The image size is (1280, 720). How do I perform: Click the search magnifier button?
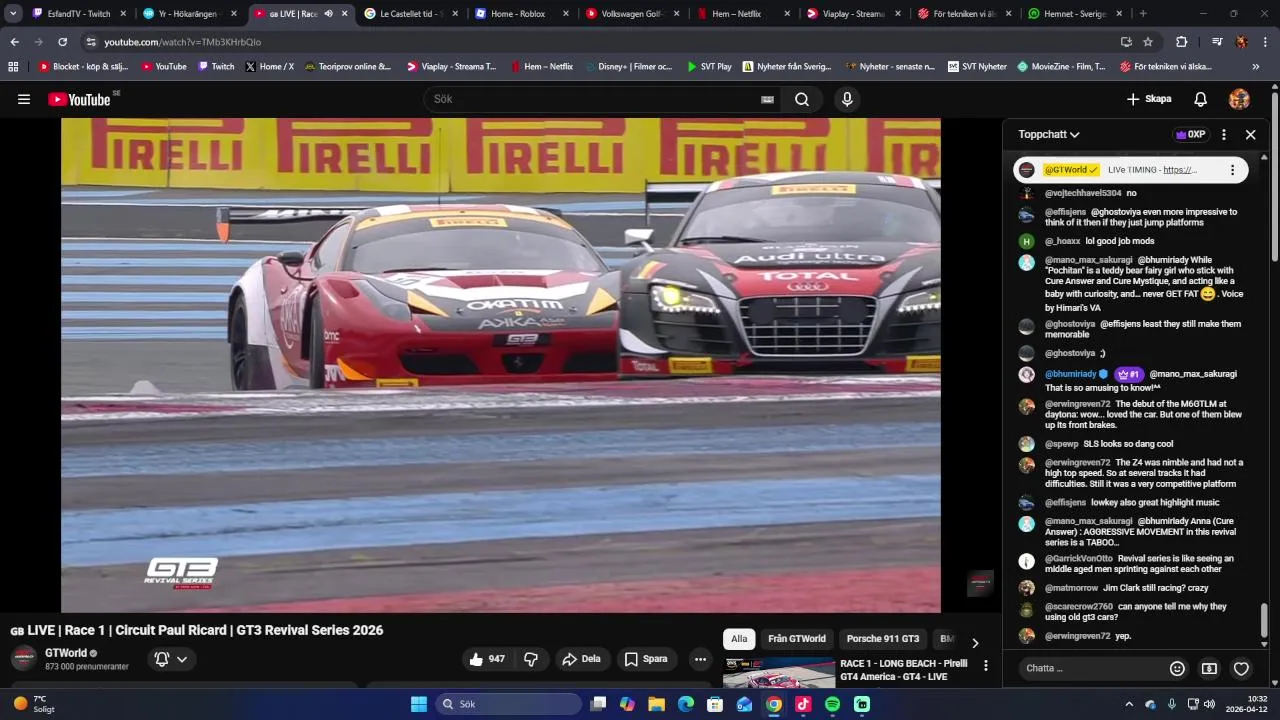tap(802, 99)
